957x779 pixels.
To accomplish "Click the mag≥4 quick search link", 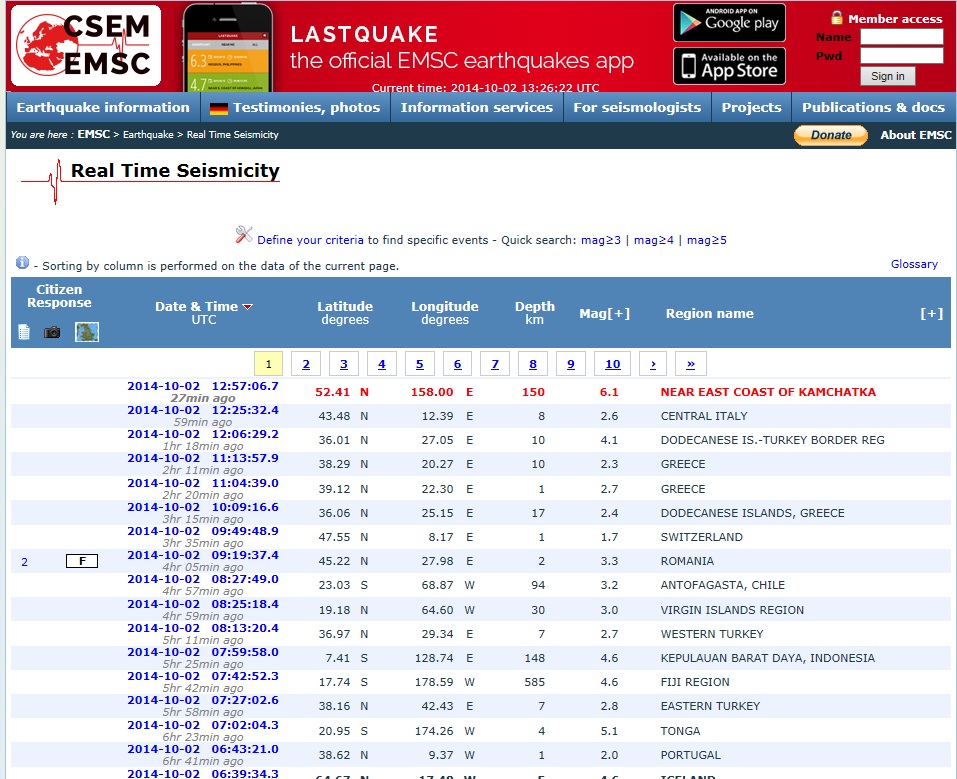I will pyautogui.click(x=654, y=240).
